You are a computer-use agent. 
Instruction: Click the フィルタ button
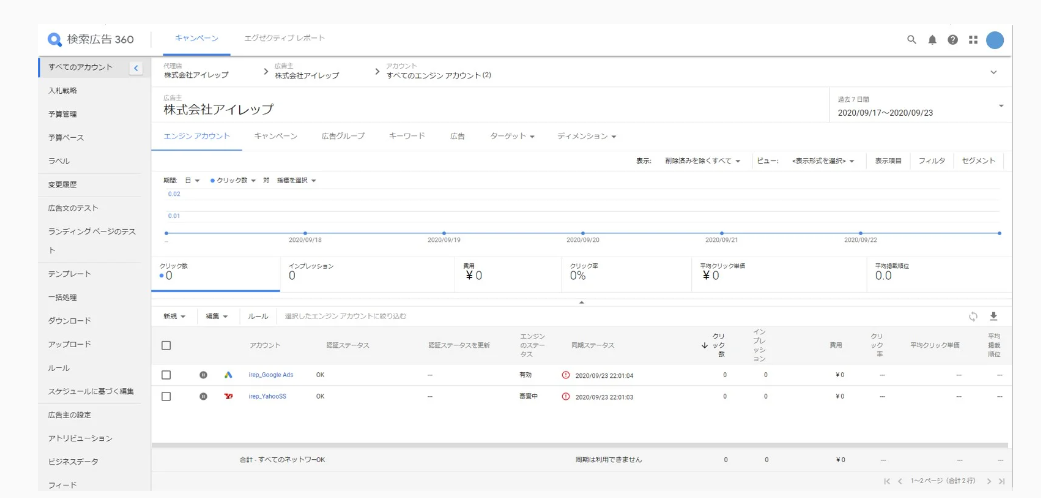click(931, 160)
